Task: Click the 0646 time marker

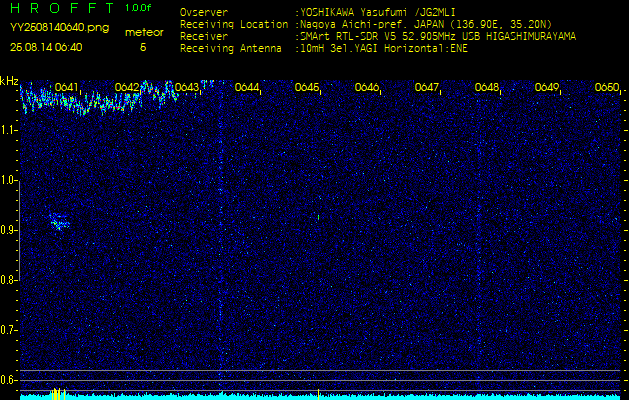Action: (x=367, y=87)
